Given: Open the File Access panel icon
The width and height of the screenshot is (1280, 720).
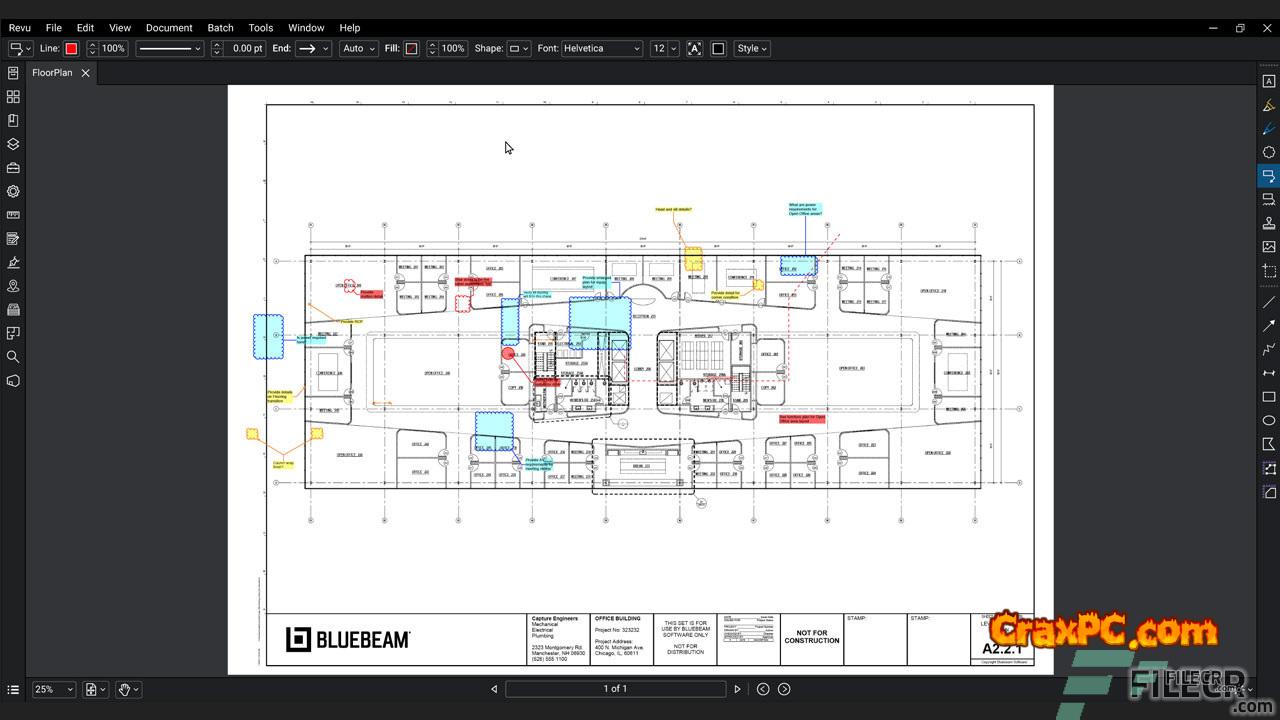Looking at the screenshot, I should pos(13,73).
